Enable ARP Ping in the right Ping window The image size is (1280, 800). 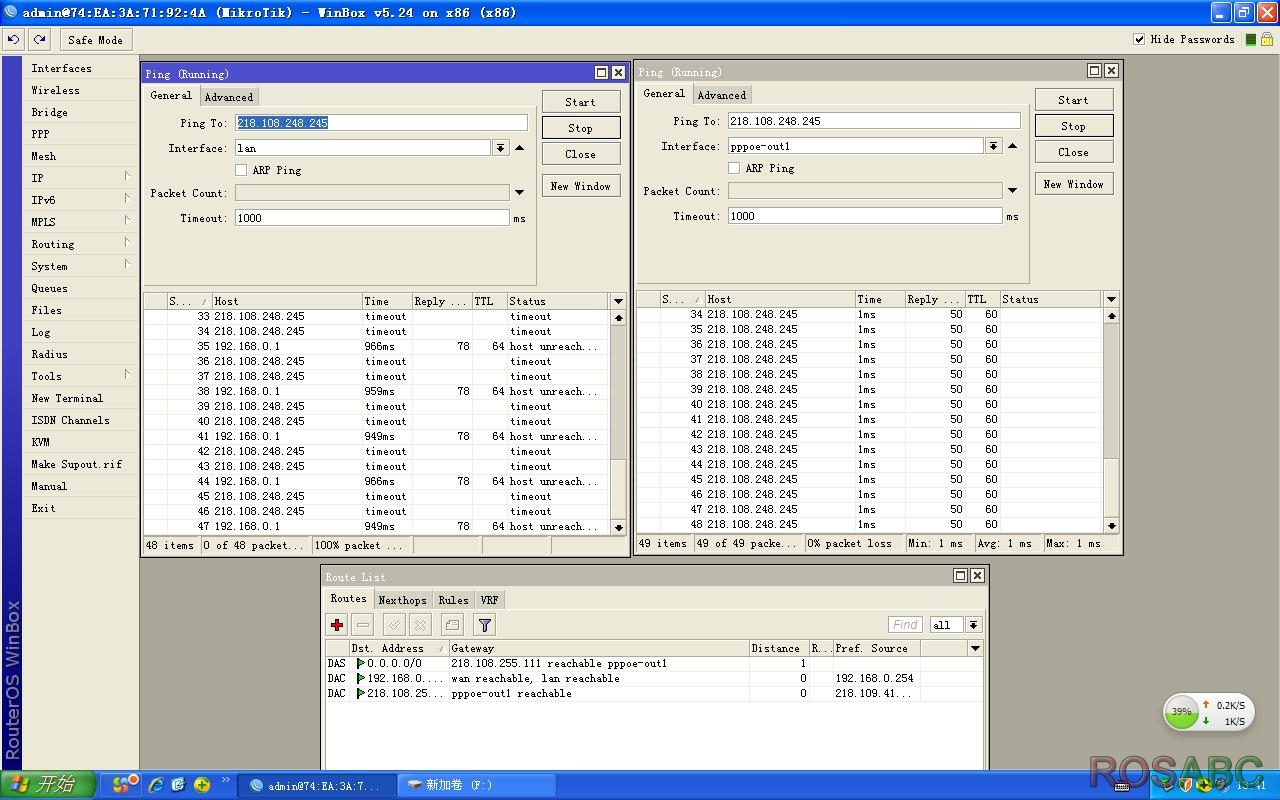(734, 168)
